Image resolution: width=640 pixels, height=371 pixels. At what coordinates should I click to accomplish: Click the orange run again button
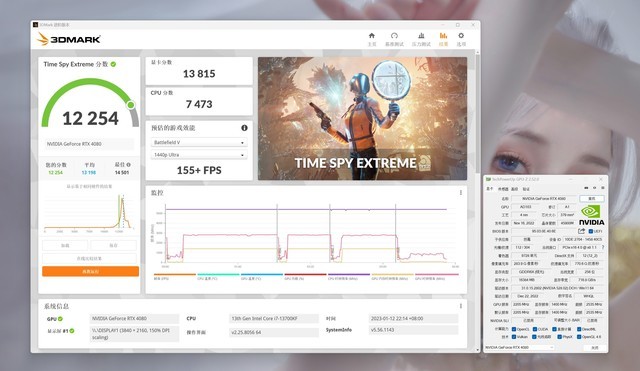(x=90, y=271)
